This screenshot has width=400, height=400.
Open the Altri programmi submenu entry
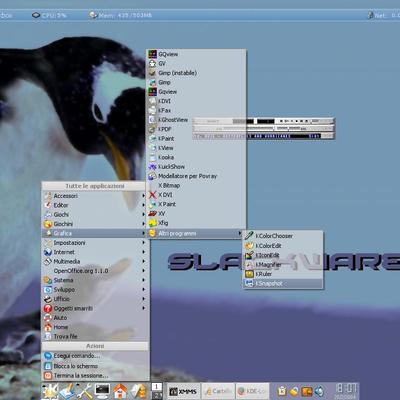pos(196,233)
